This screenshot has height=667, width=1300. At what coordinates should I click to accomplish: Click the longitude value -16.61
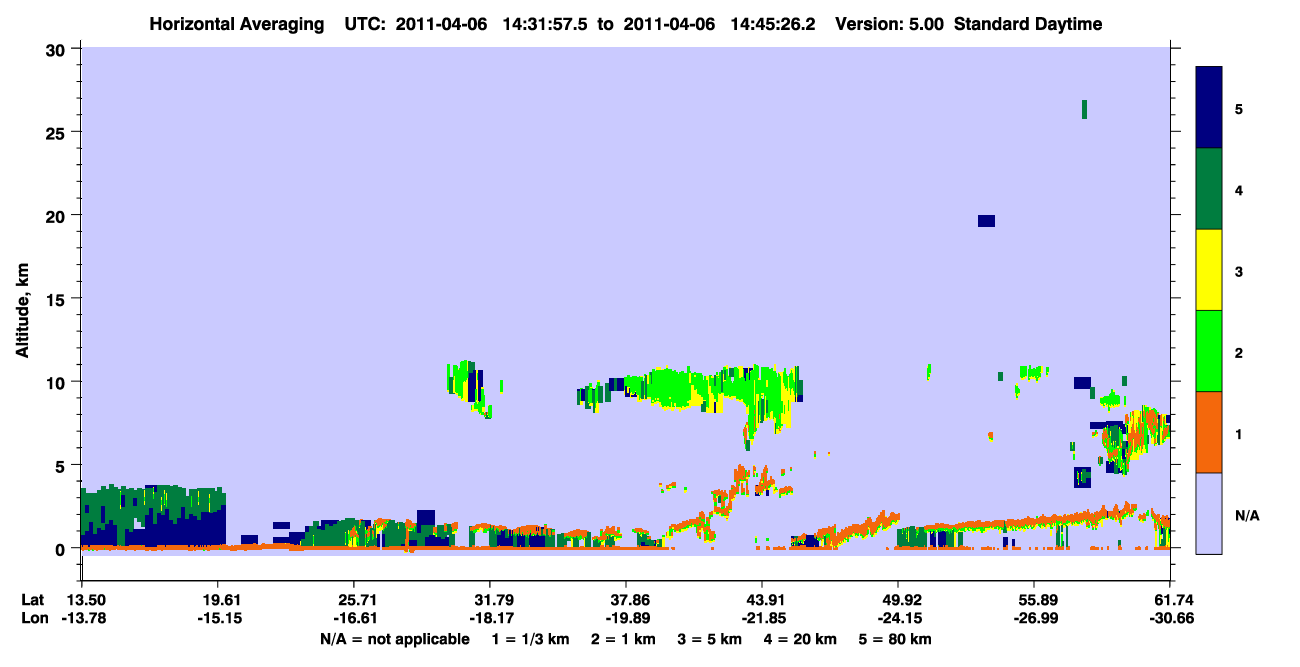pos(354,618)
